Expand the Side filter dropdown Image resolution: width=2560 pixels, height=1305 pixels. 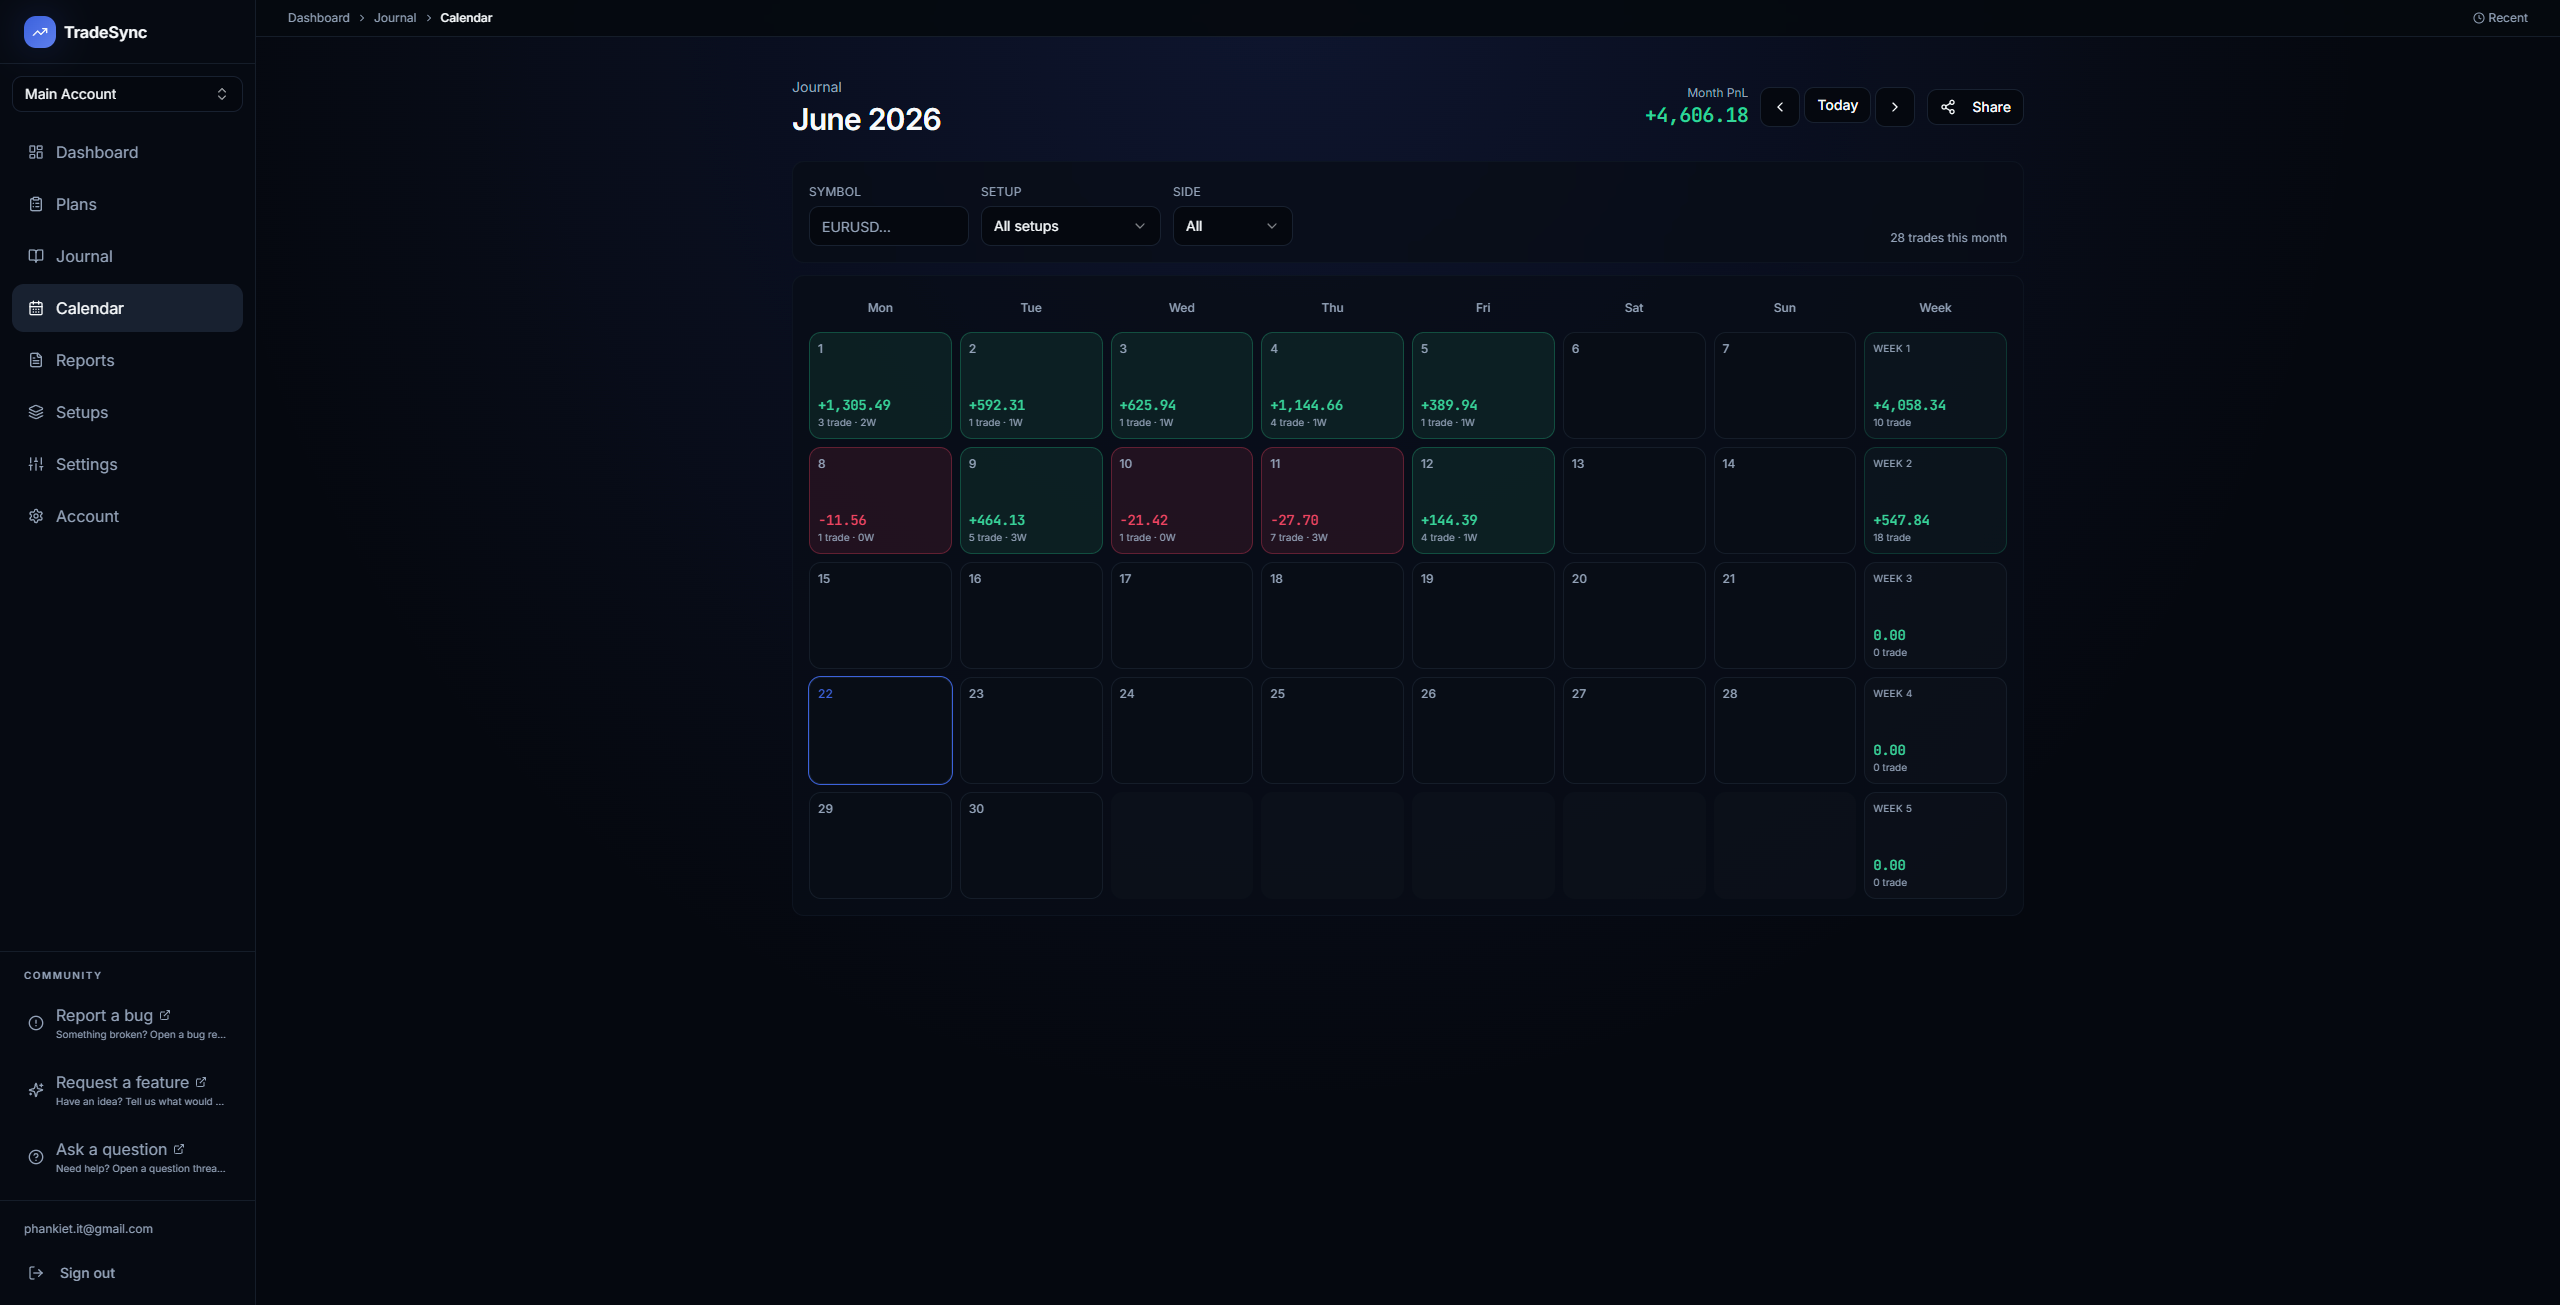pyautogui.click(x=1232, y=226)
